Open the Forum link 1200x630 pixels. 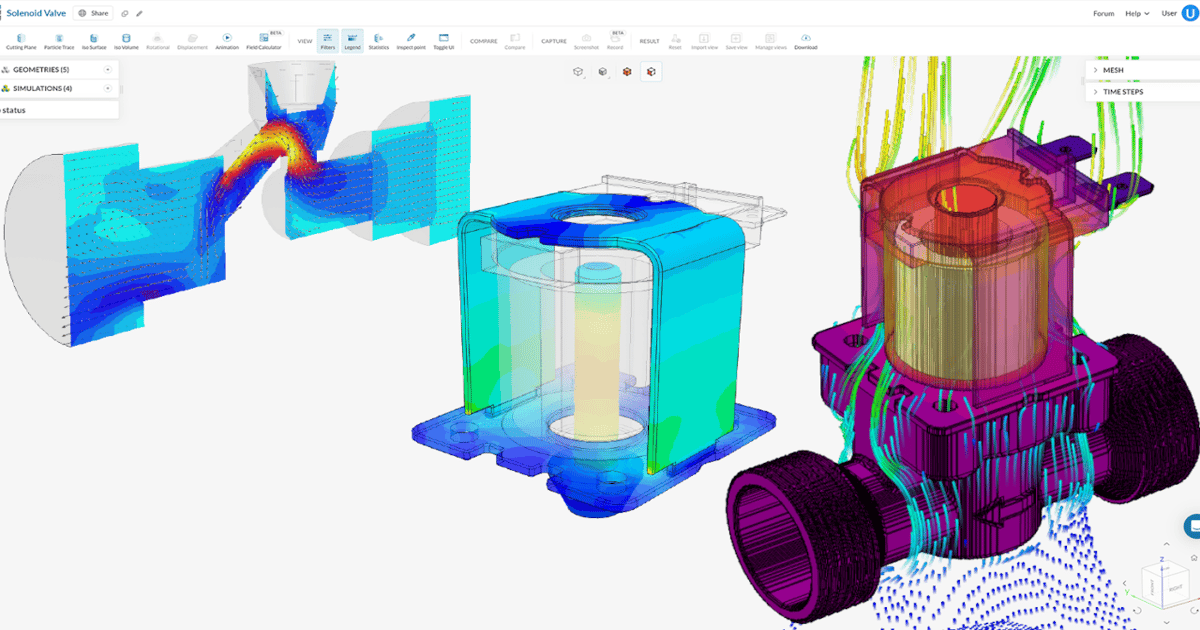pyautogui.click(x=1103, y=14)
